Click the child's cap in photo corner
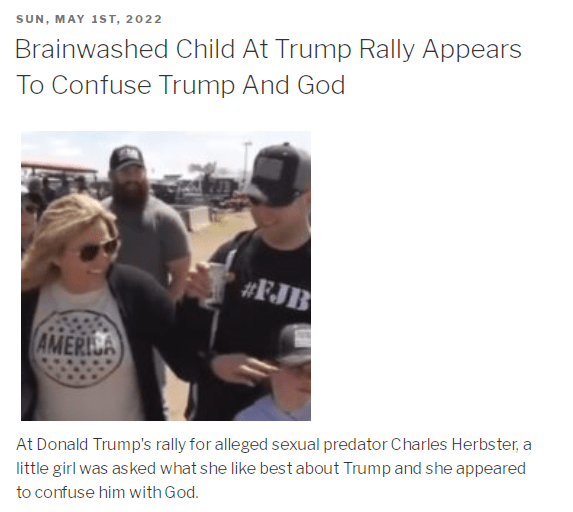Screen dimensions: 573x512 coord(295,344)
